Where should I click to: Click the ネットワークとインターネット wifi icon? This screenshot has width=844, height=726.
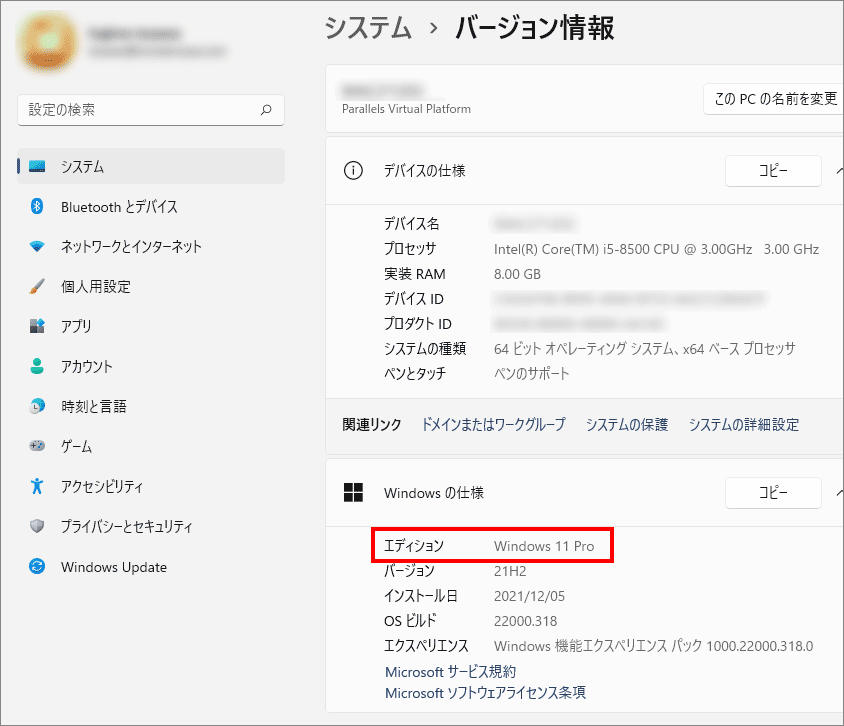[37, 247]
